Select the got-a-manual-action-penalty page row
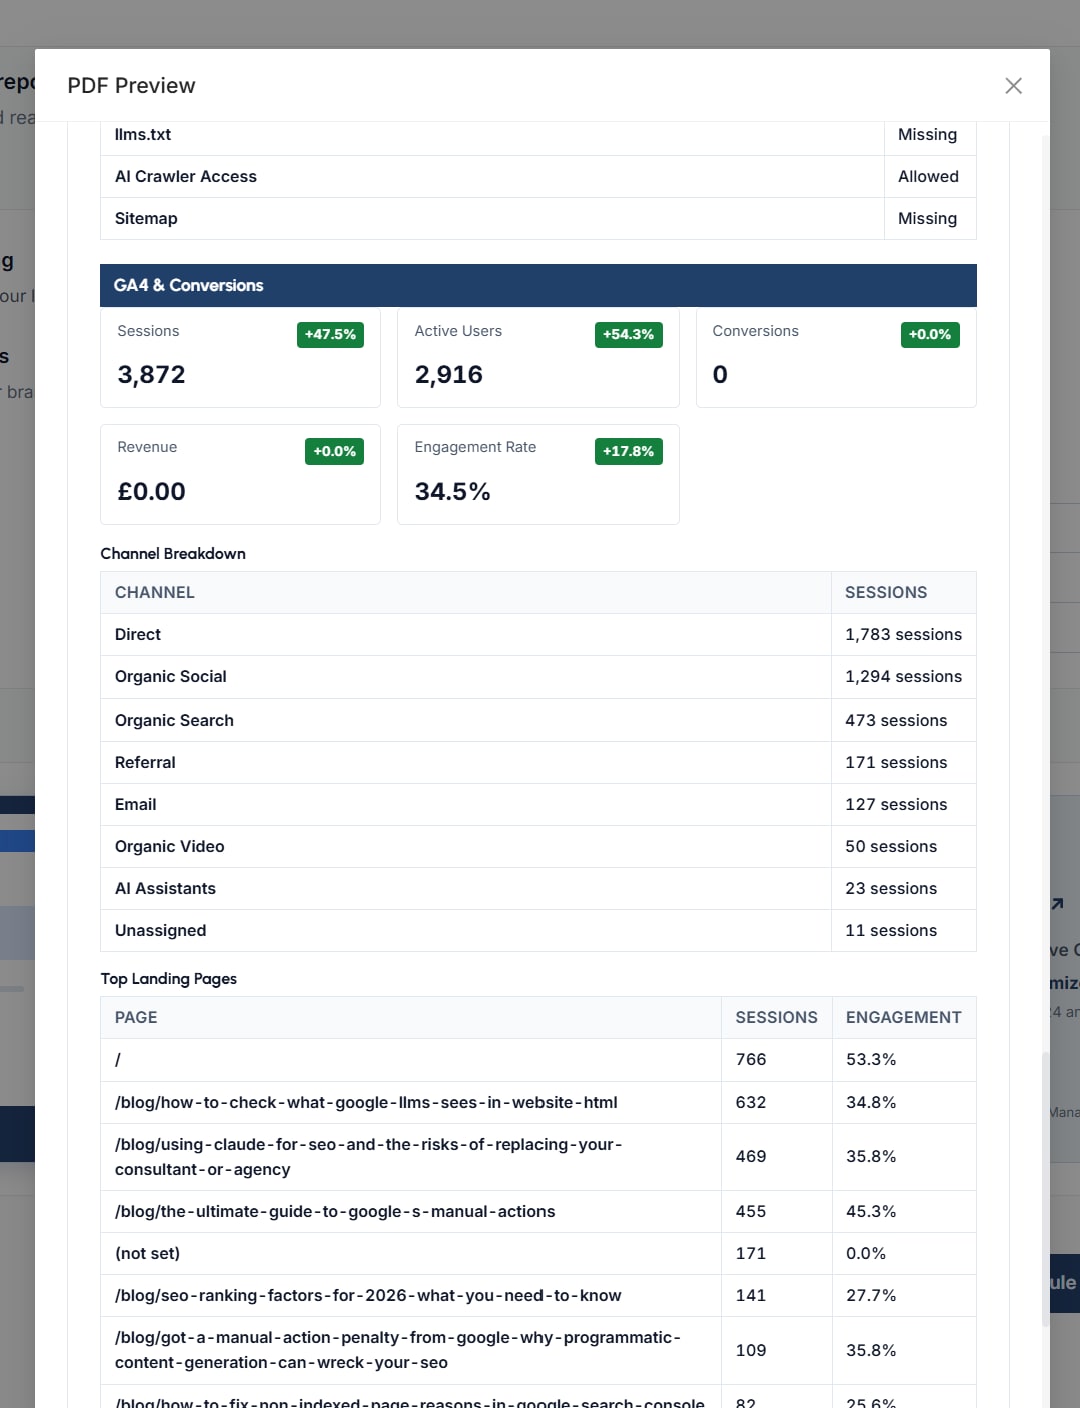Screen dimensions: 1080x1408 click(538, 1350)
